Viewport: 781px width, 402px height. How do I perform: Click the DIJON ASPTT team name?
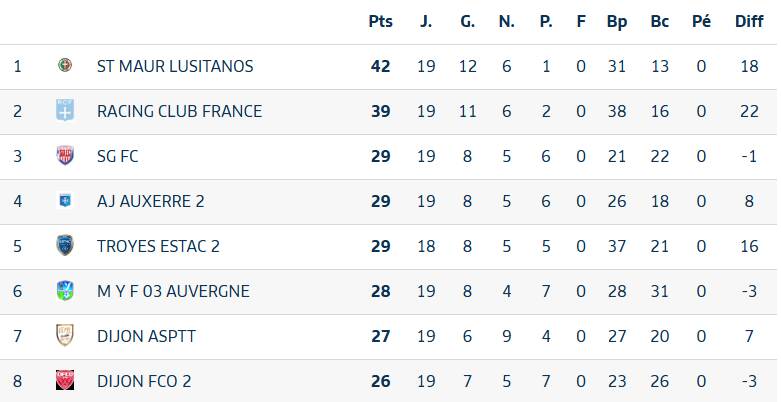pyautogui.click(x=146, y=336)
